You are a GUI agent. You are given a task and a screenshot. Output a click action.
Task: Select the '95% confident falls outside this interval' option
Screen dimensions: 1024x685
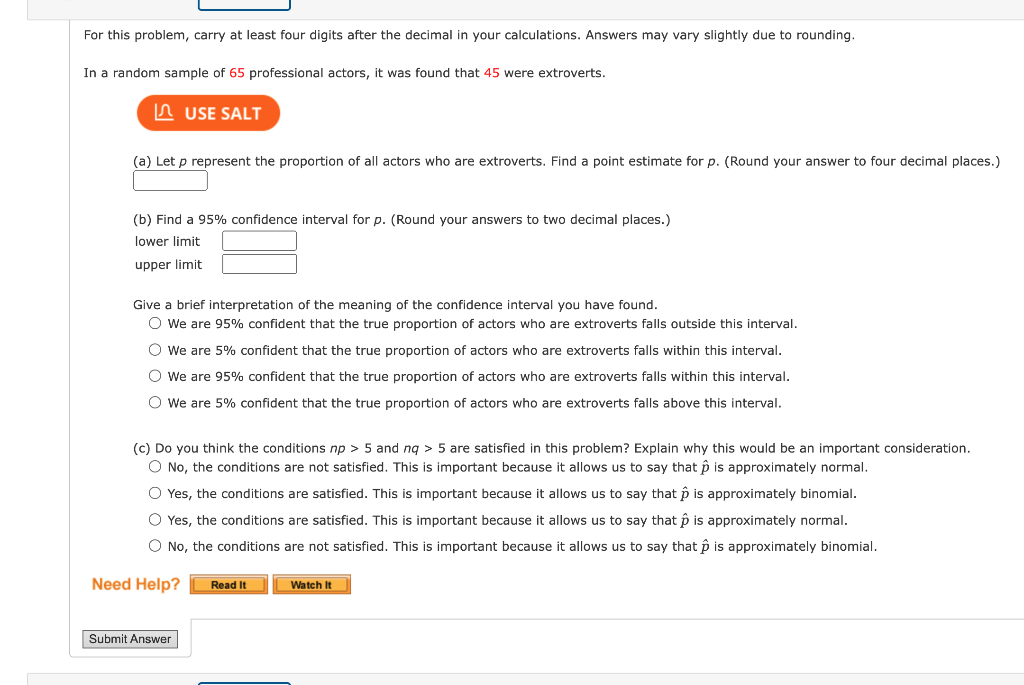coord(155,322)
